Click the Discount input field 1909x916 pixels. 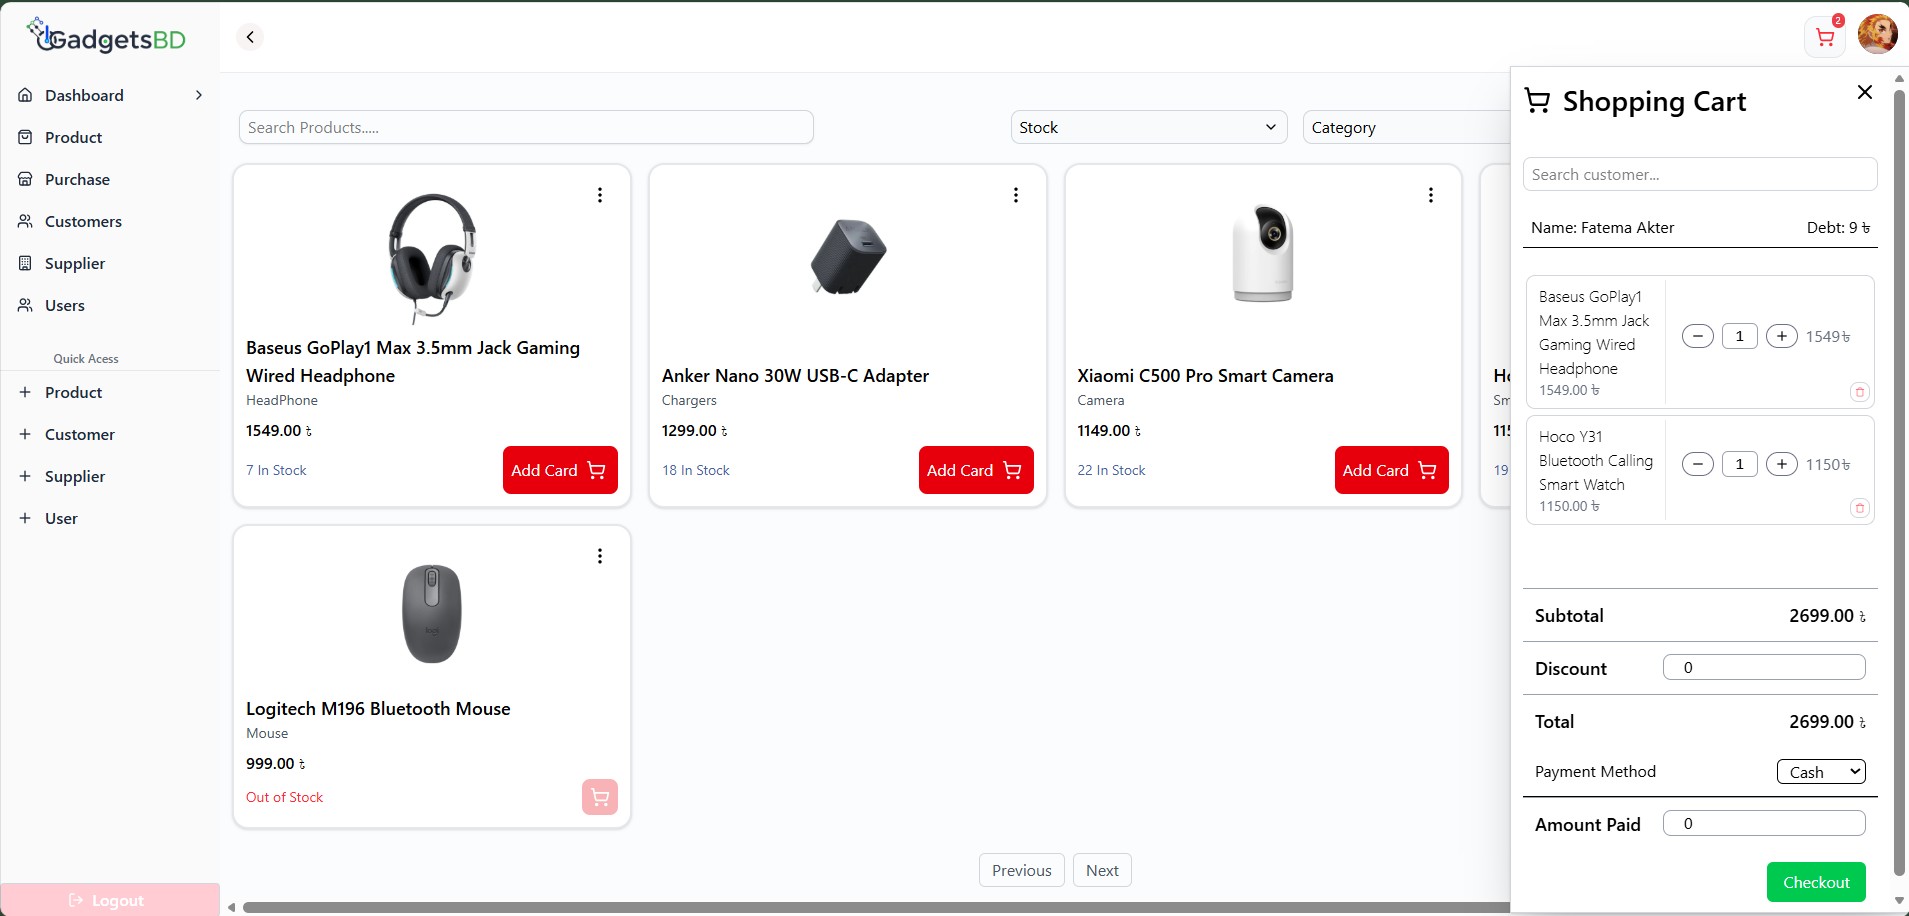pos(1764,667)
